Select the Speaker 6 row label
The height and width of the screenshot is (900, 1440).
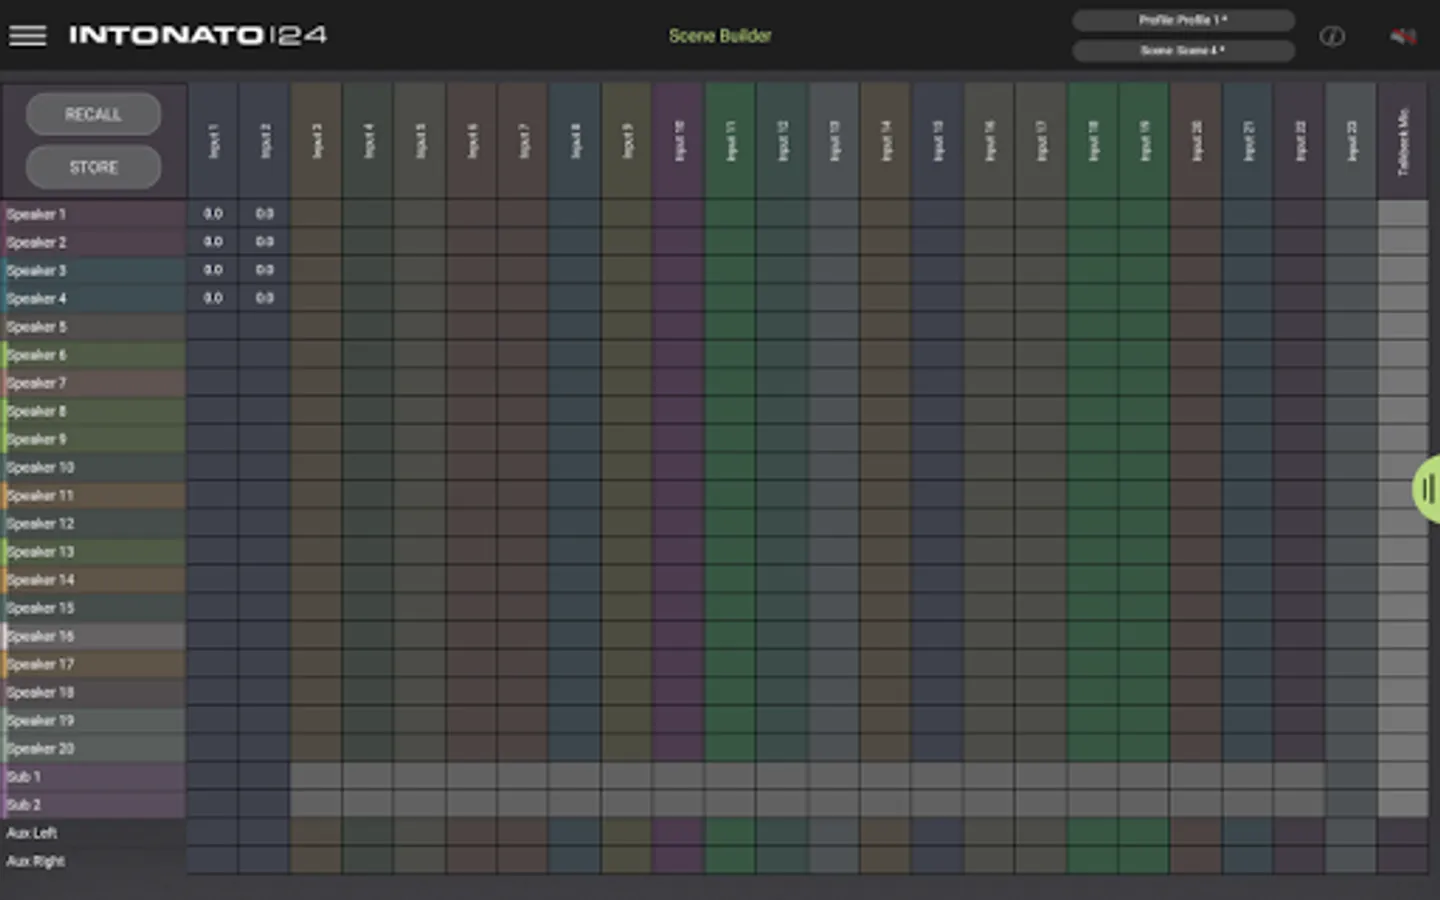tap(94, 355)
